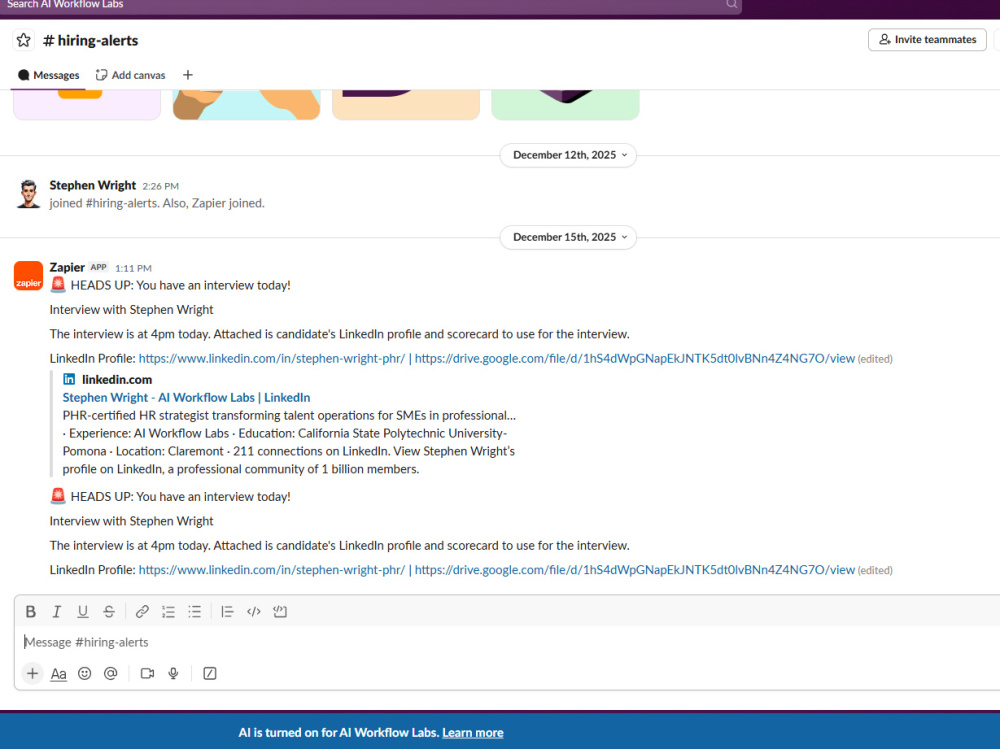This screenshot has height=749, width=1000.
Task: Open the attachments plus menu in composer
Action: click(33, 674)
